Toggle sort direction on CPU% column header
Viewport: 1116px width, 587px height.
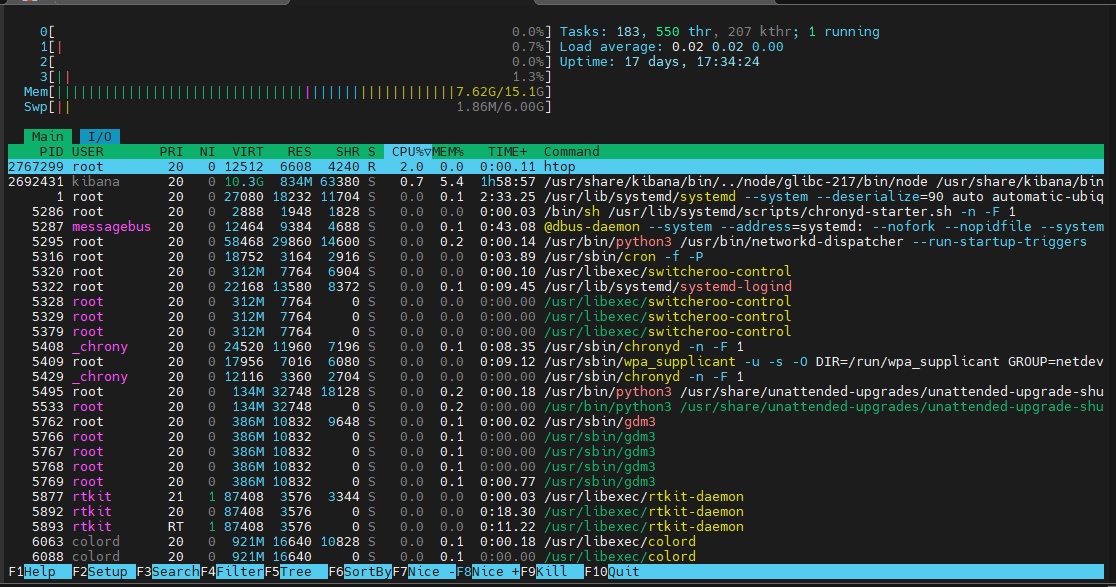408,152
